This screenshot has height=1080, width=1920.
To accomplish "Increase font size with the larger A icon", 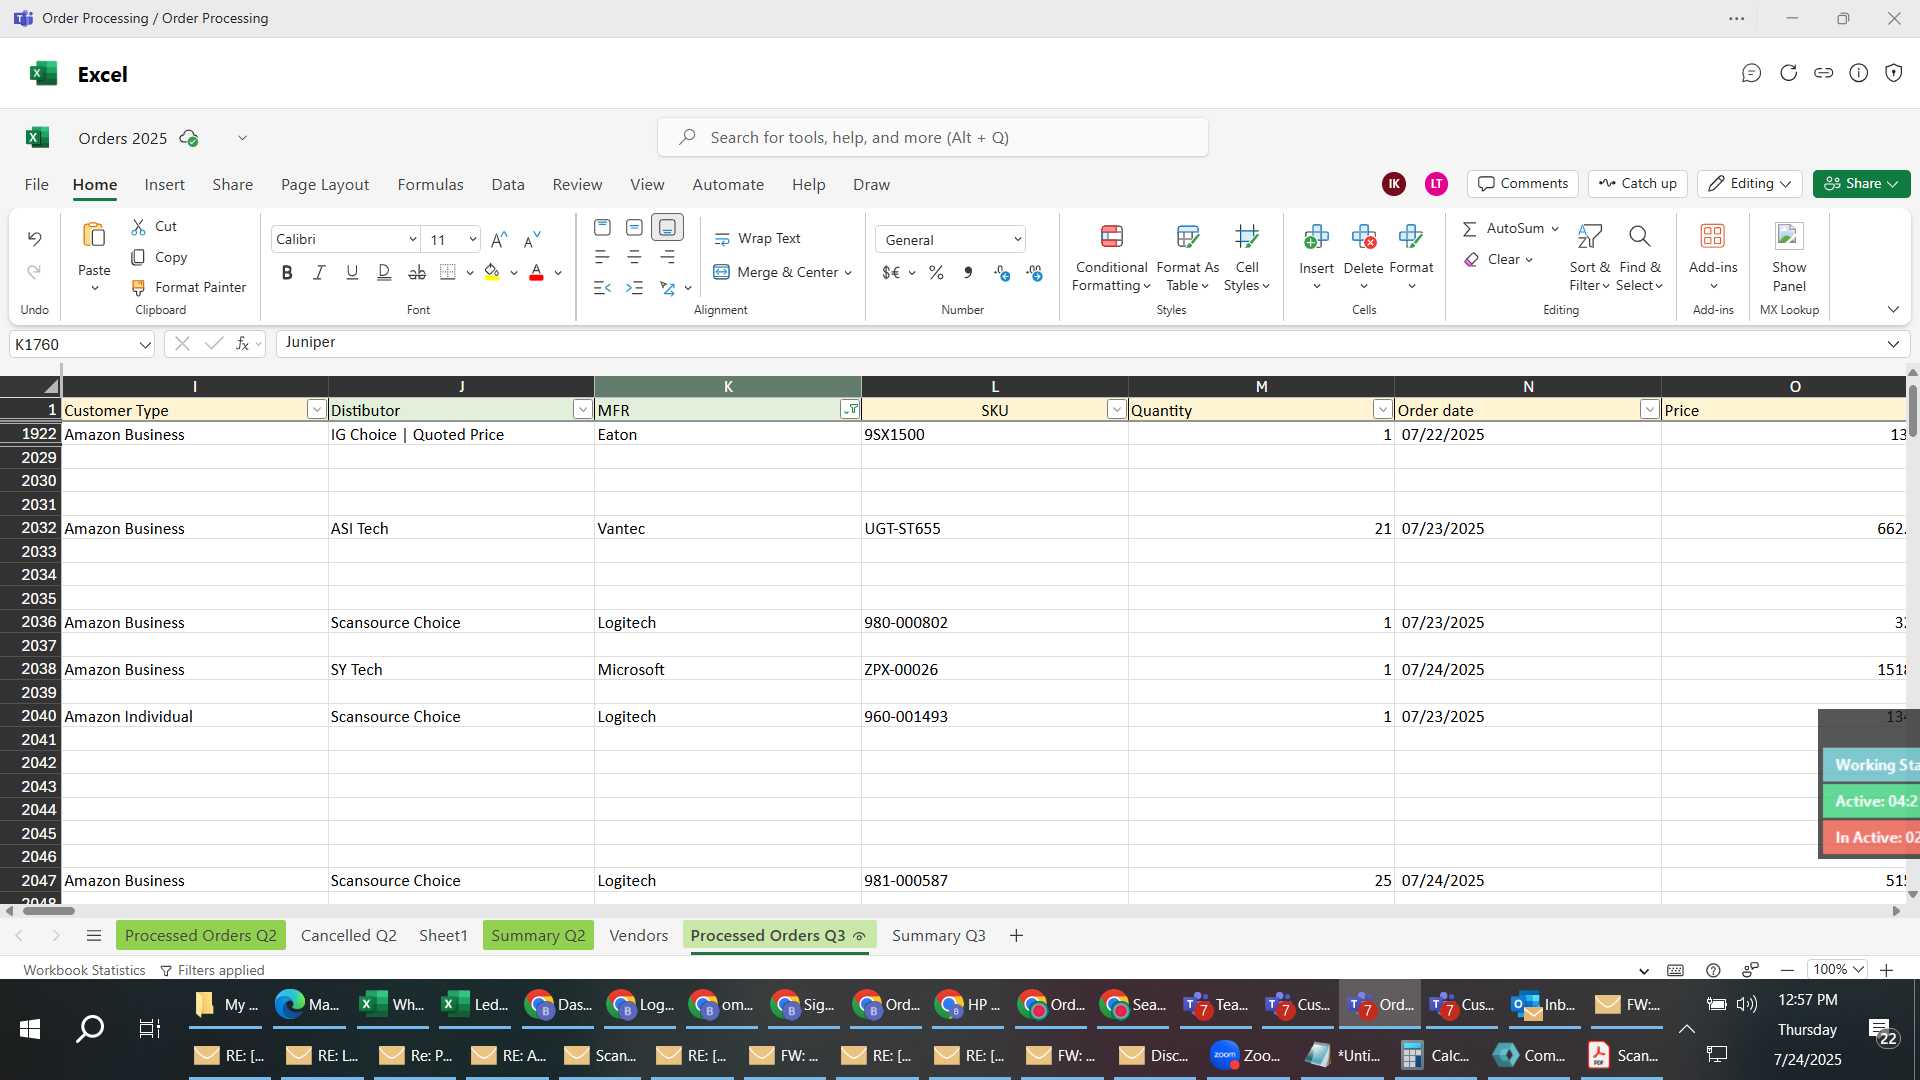I will pos(499,239).
